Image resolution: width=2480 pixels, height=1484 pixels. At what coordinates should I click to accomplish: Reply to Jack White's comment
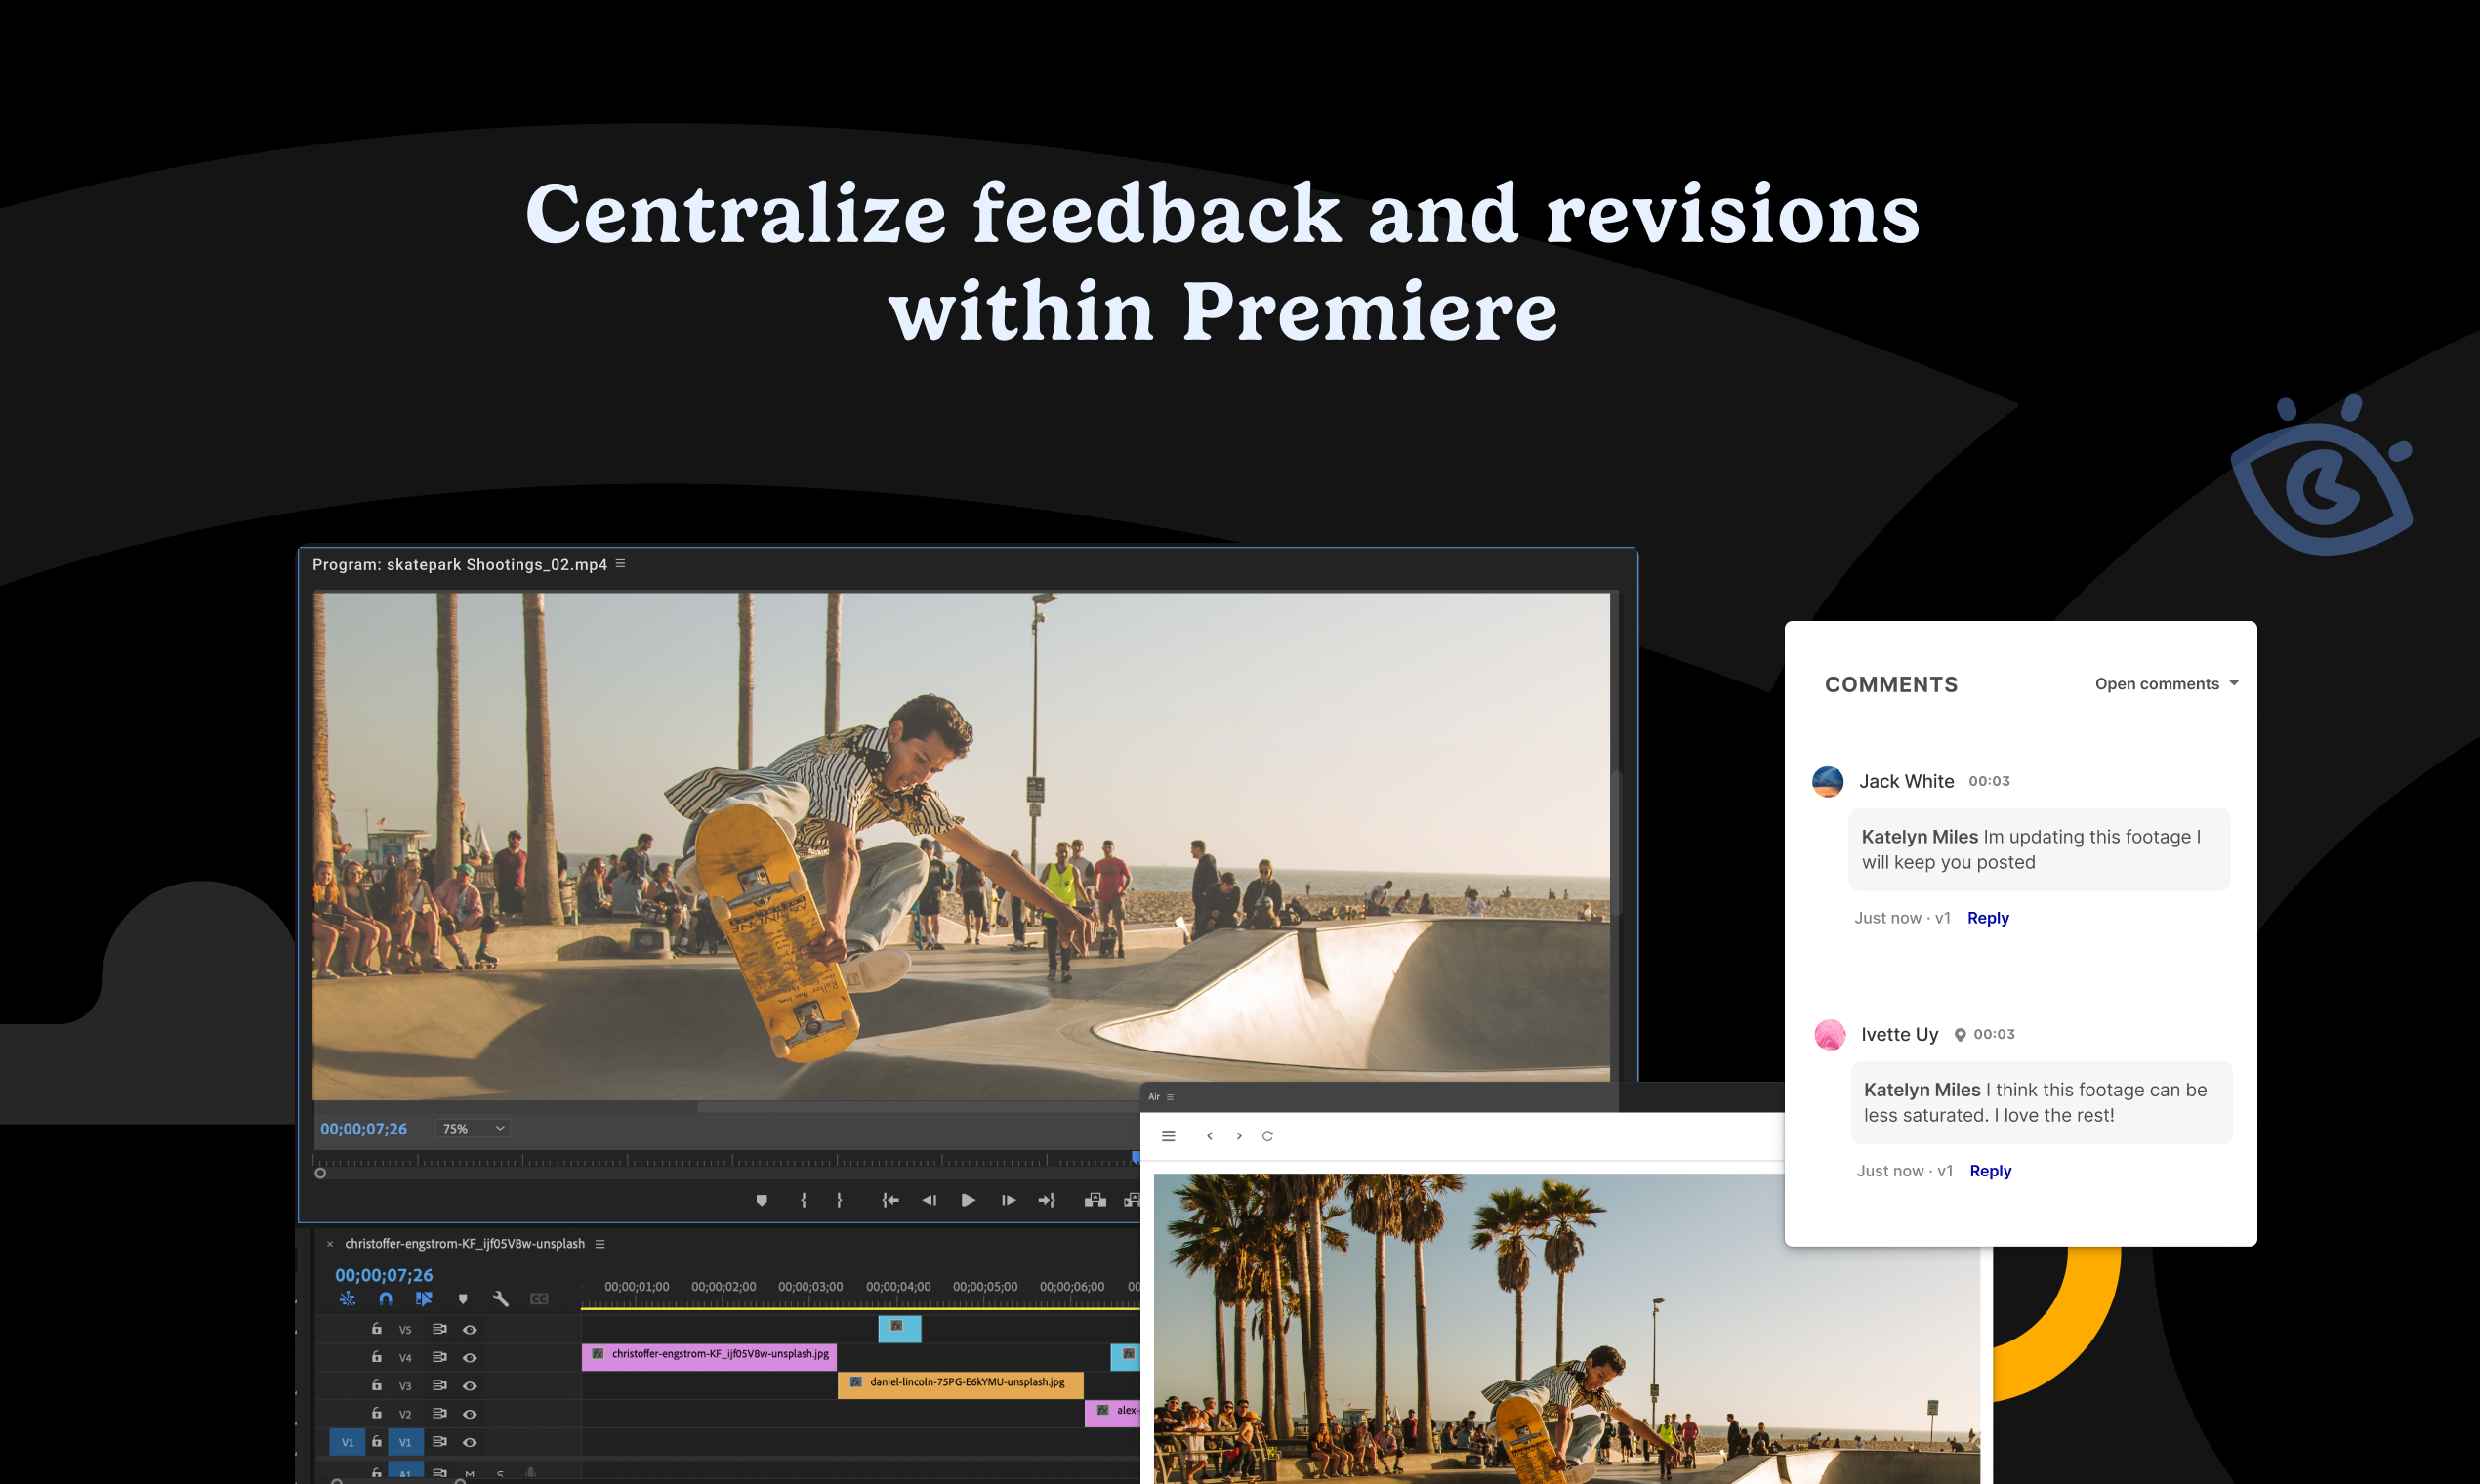(1988, 918)
